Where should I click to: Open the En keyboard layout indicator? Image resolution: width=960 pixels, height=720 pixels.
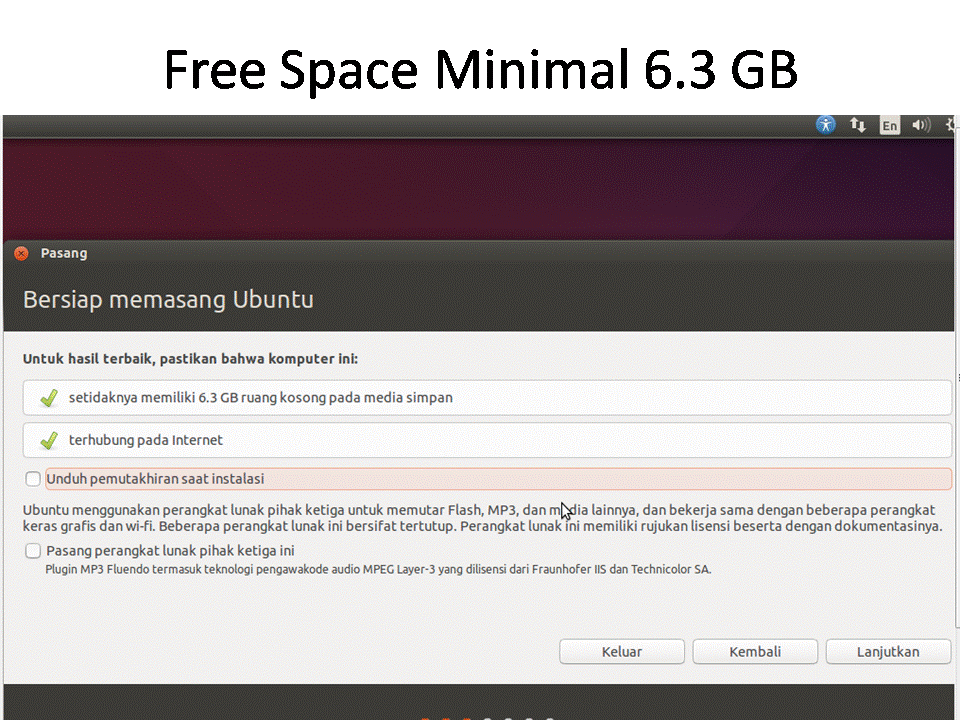[x=890, y=126]
